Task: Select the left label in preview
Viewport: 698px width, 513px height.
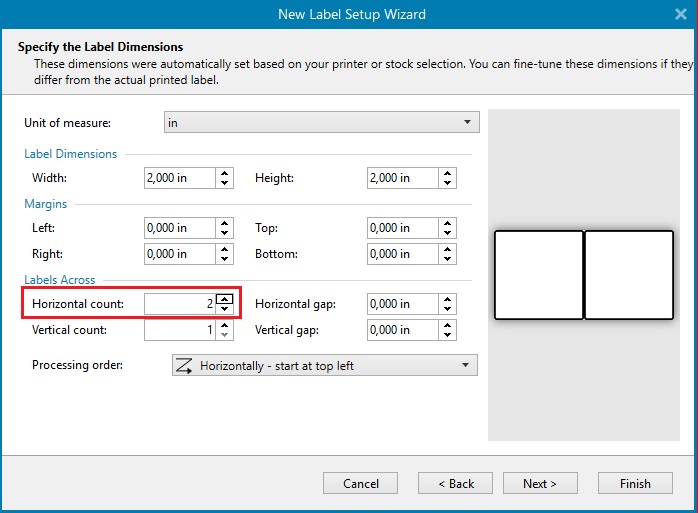Action: pyautogui.click(x=539, y=275)
